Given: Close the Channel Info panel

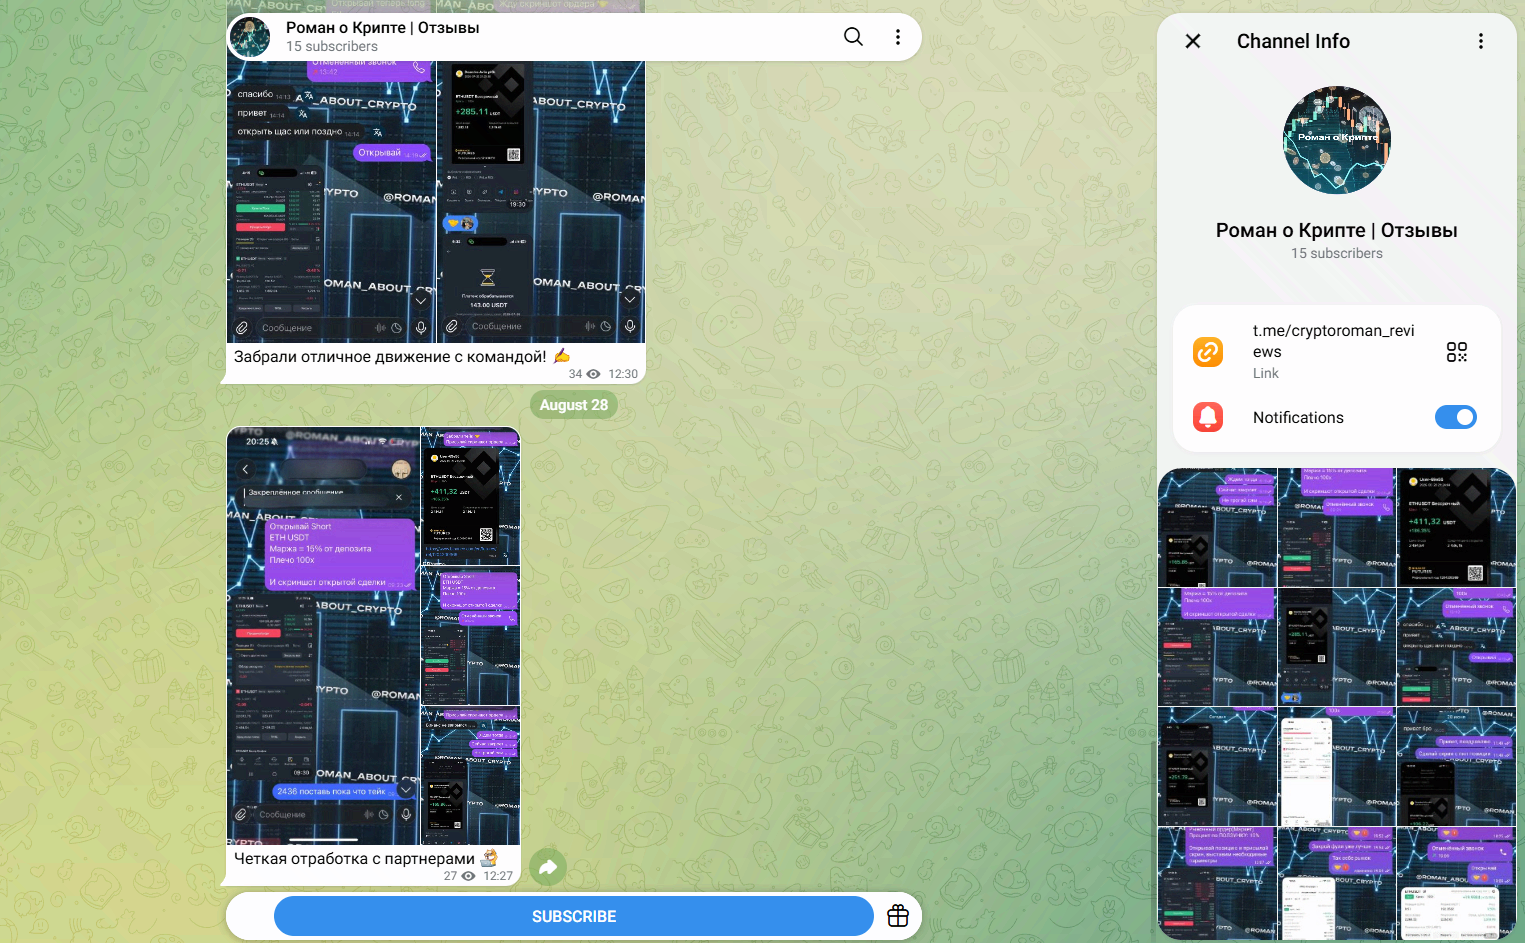Looking at the screenshot, I should point(1193,41).
